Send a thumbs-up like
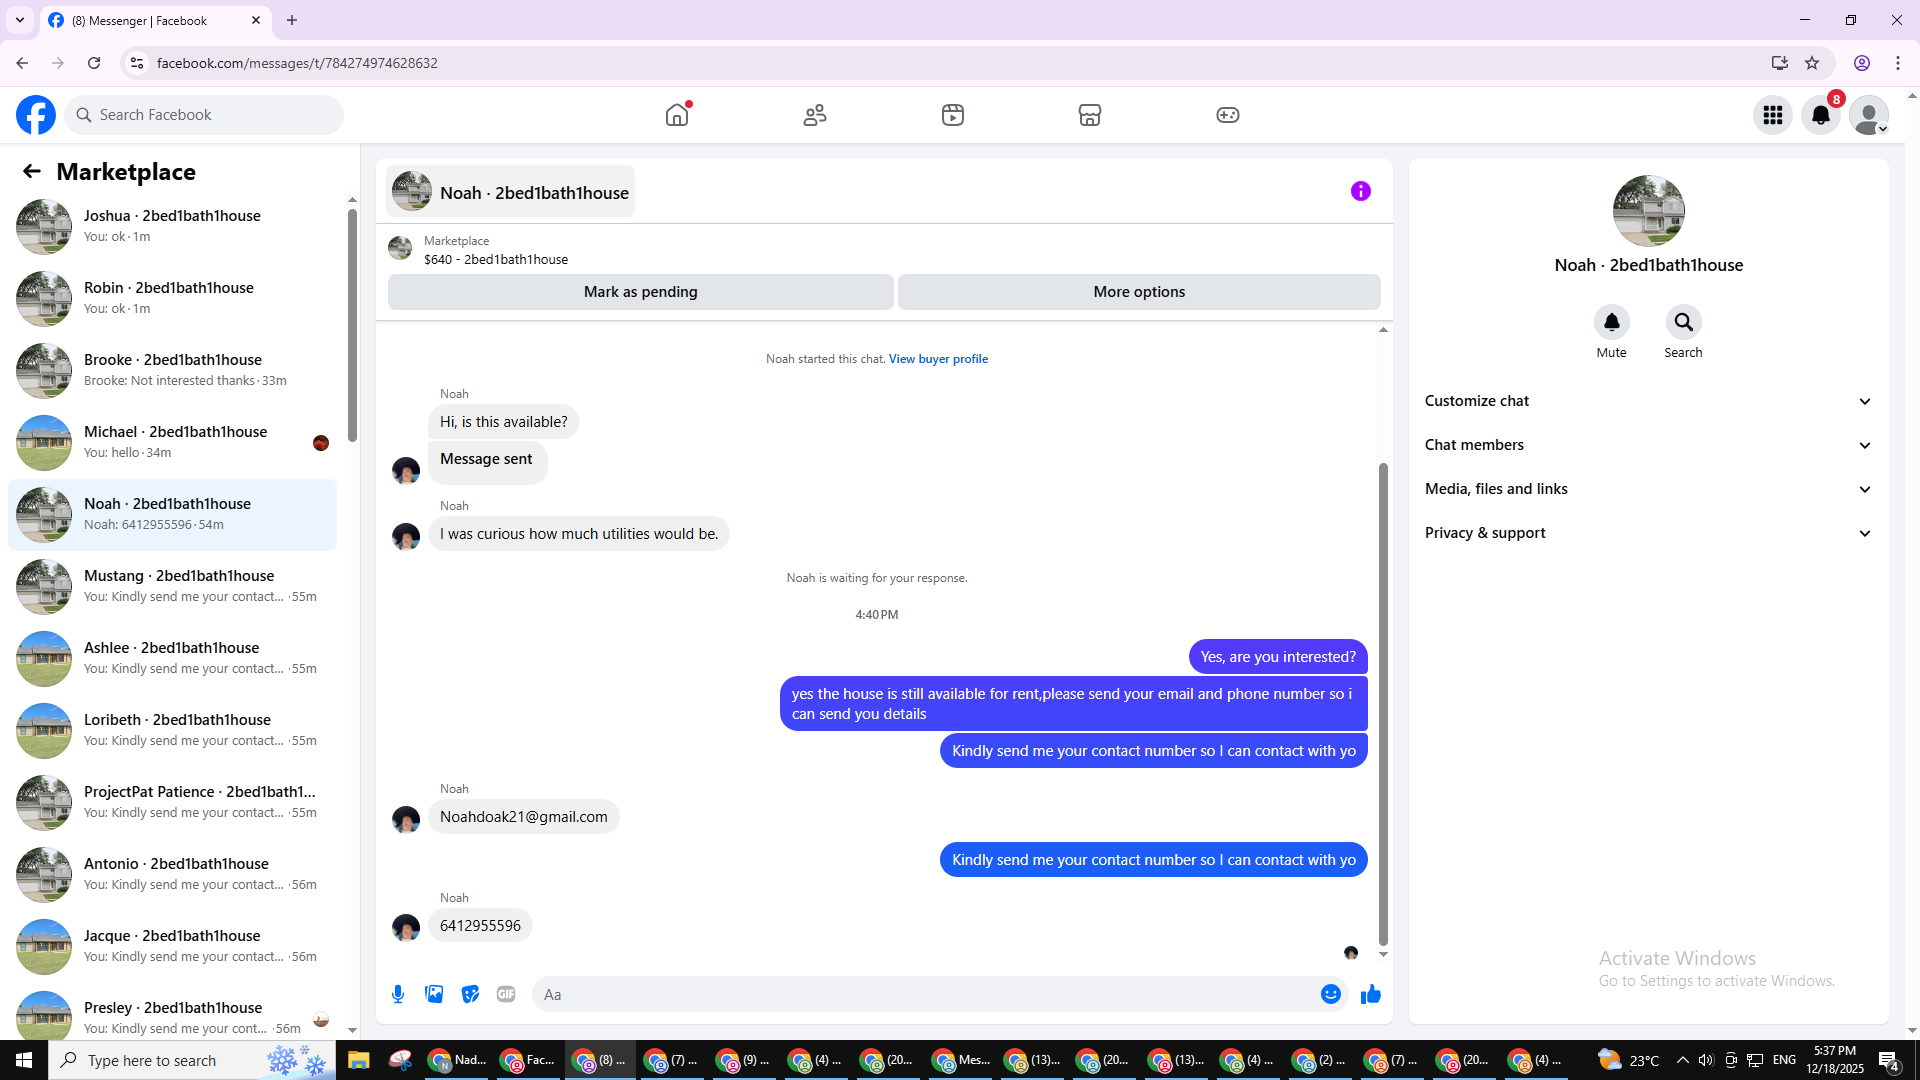Screen dimensions: 1920x1080 coord(1371,994)
